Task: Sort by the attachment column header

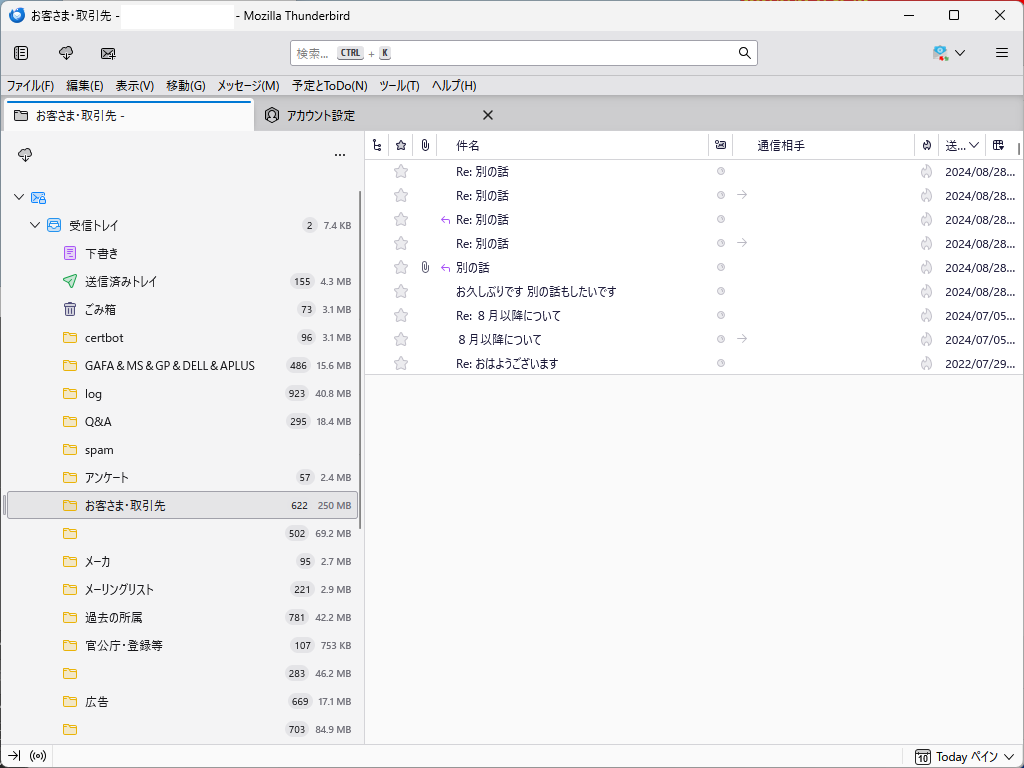Action: click(x=425, y=145)
